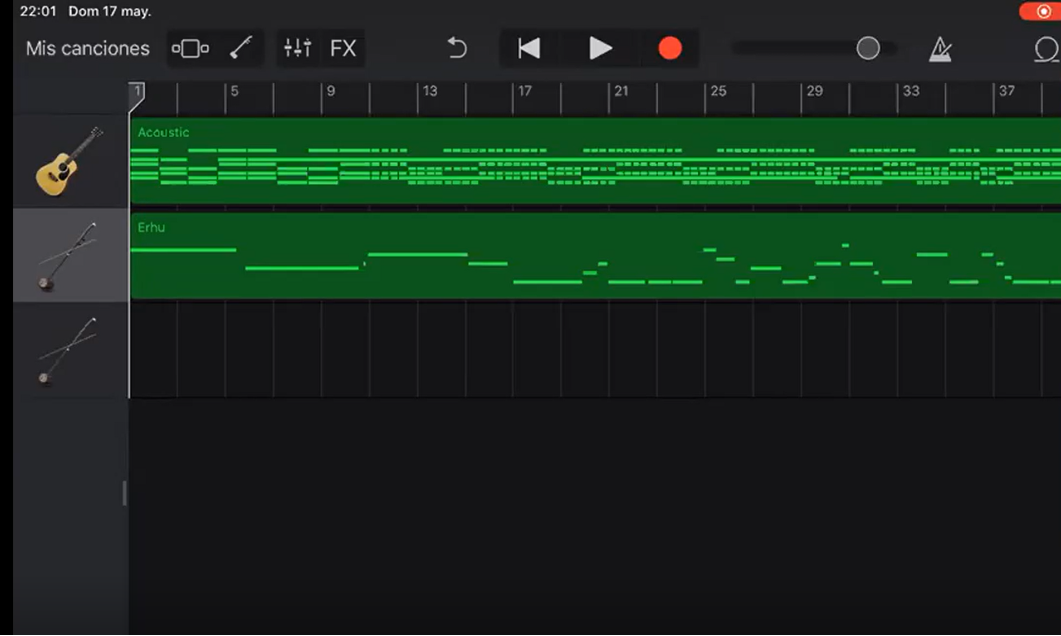Tap bar 17 on the ruler
Screen dimensions: 1061x636
coord(525,91)
